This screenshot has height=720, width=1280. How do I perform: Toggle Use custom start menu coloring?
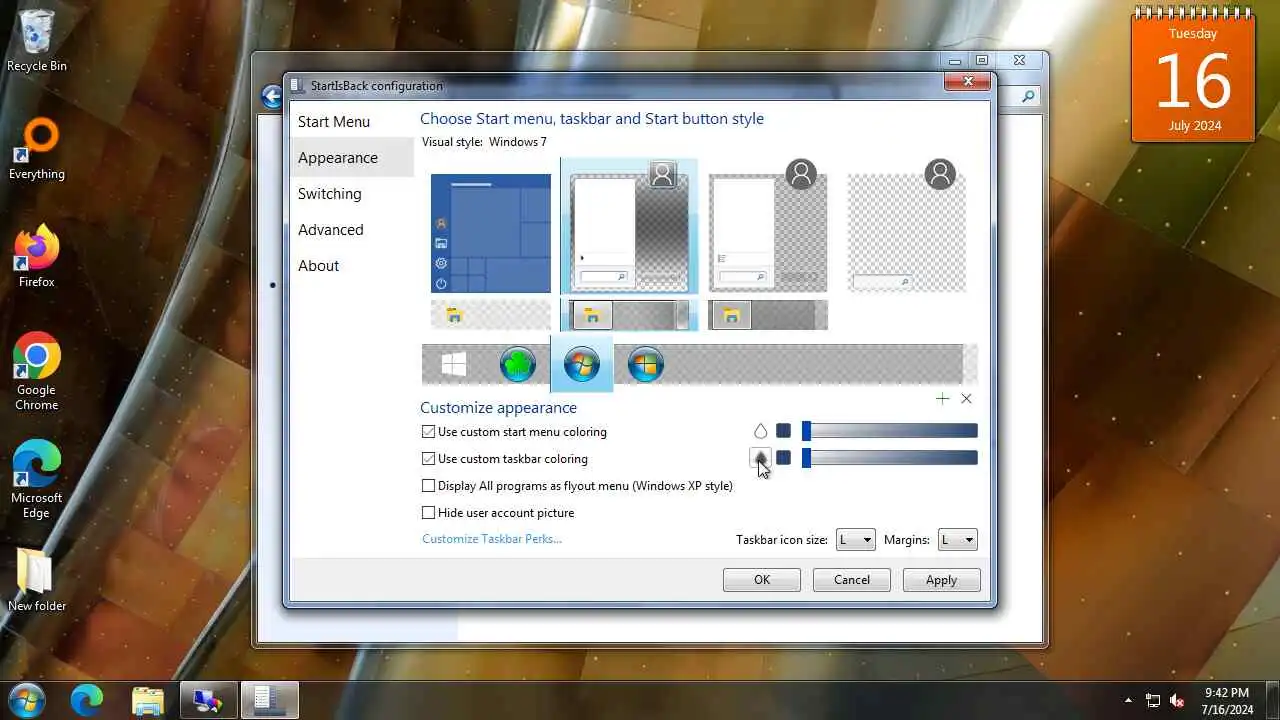pos(514,432)
